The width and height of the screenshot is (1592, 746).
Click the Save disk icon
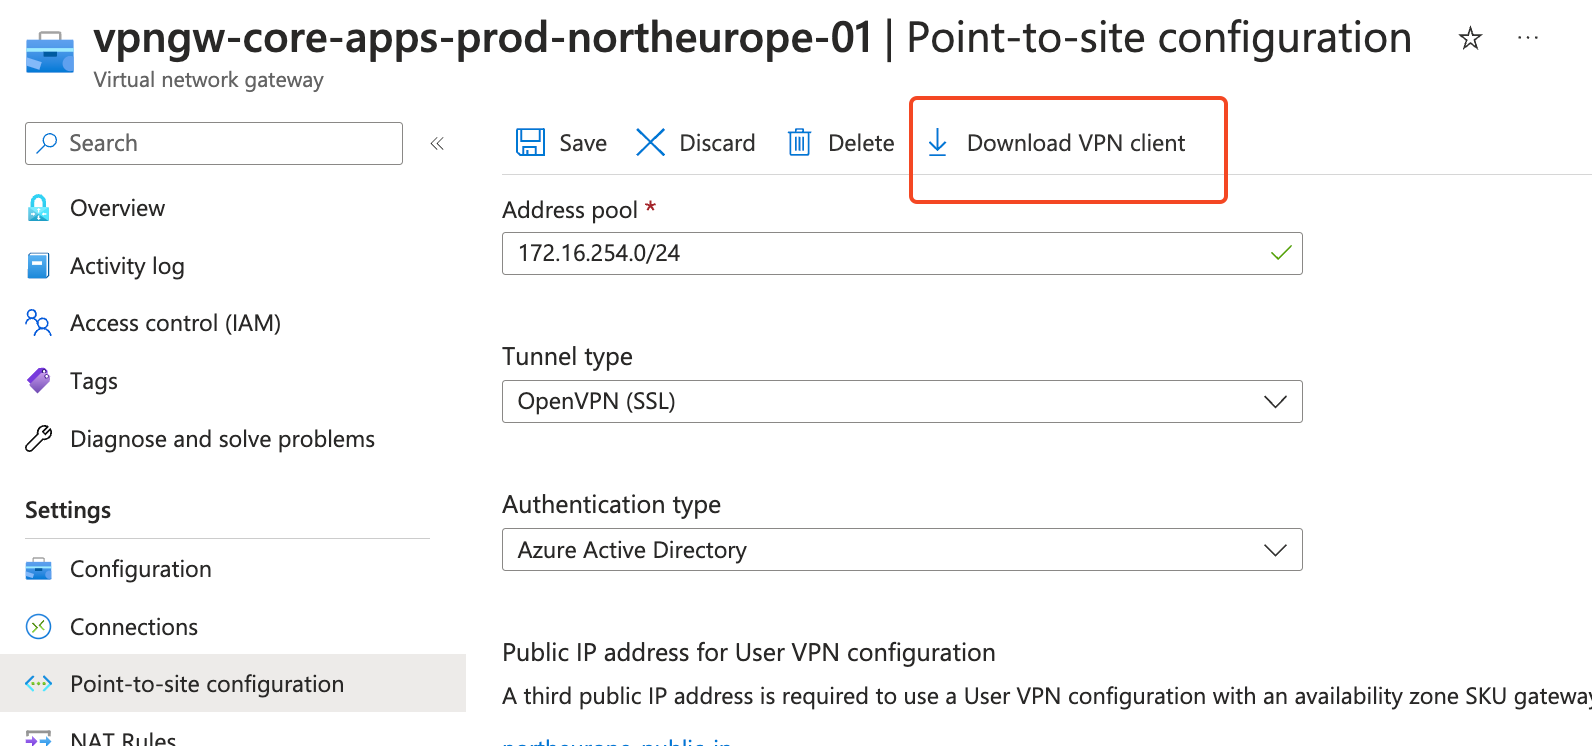(x=530, y=142)
